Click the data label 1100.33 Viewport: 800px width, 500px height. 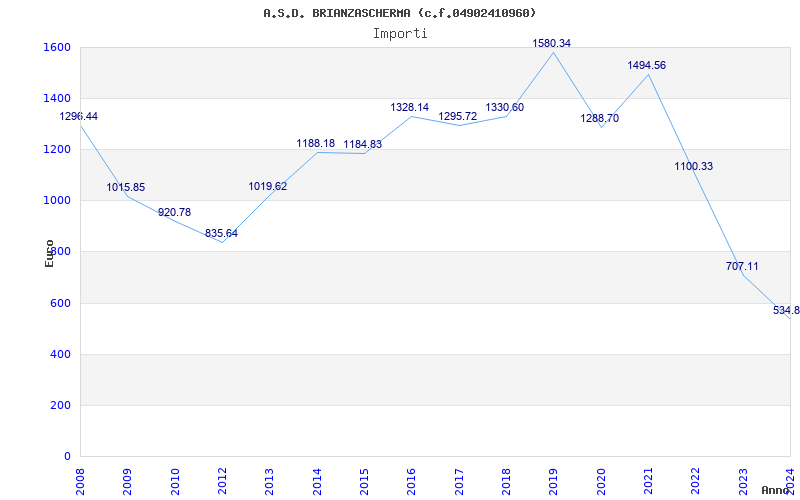coord(694,166)
